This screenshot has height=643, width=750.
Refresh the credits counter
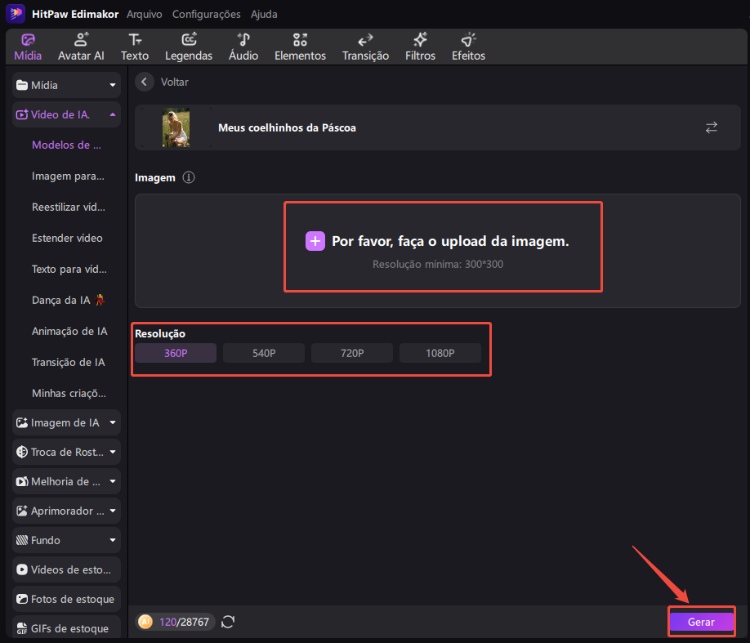(x=228, y=622)
